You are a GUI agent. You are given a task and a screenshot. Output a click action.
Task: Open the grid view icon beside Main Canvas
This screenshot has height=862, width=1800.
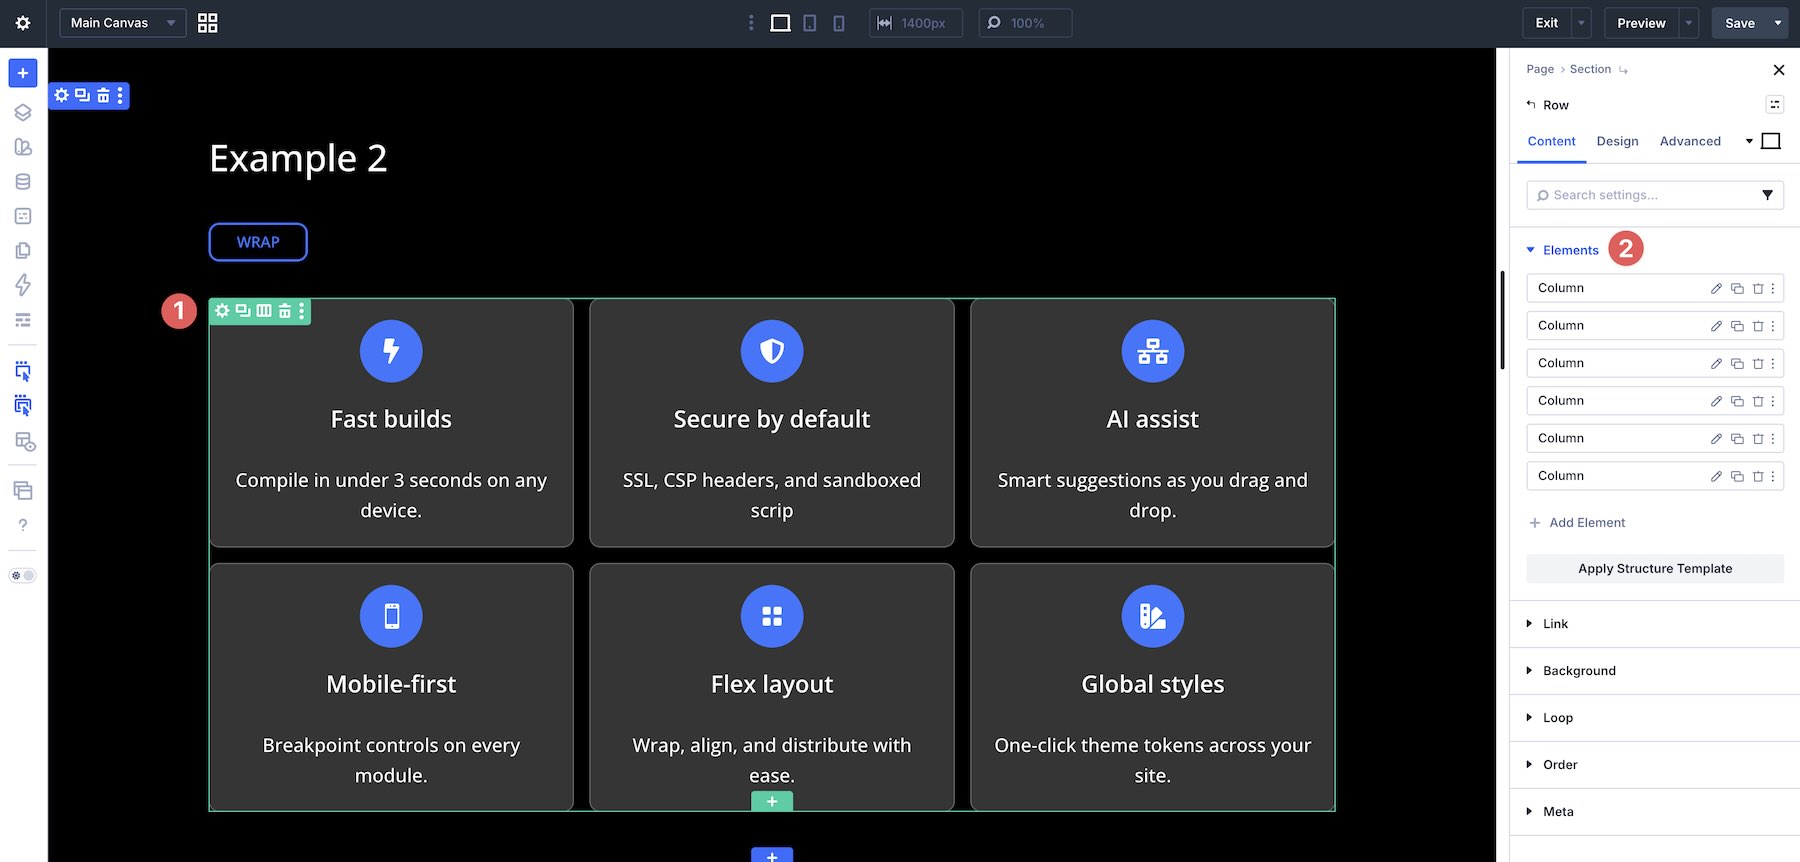pyautogui.click(x=208, y=23)
